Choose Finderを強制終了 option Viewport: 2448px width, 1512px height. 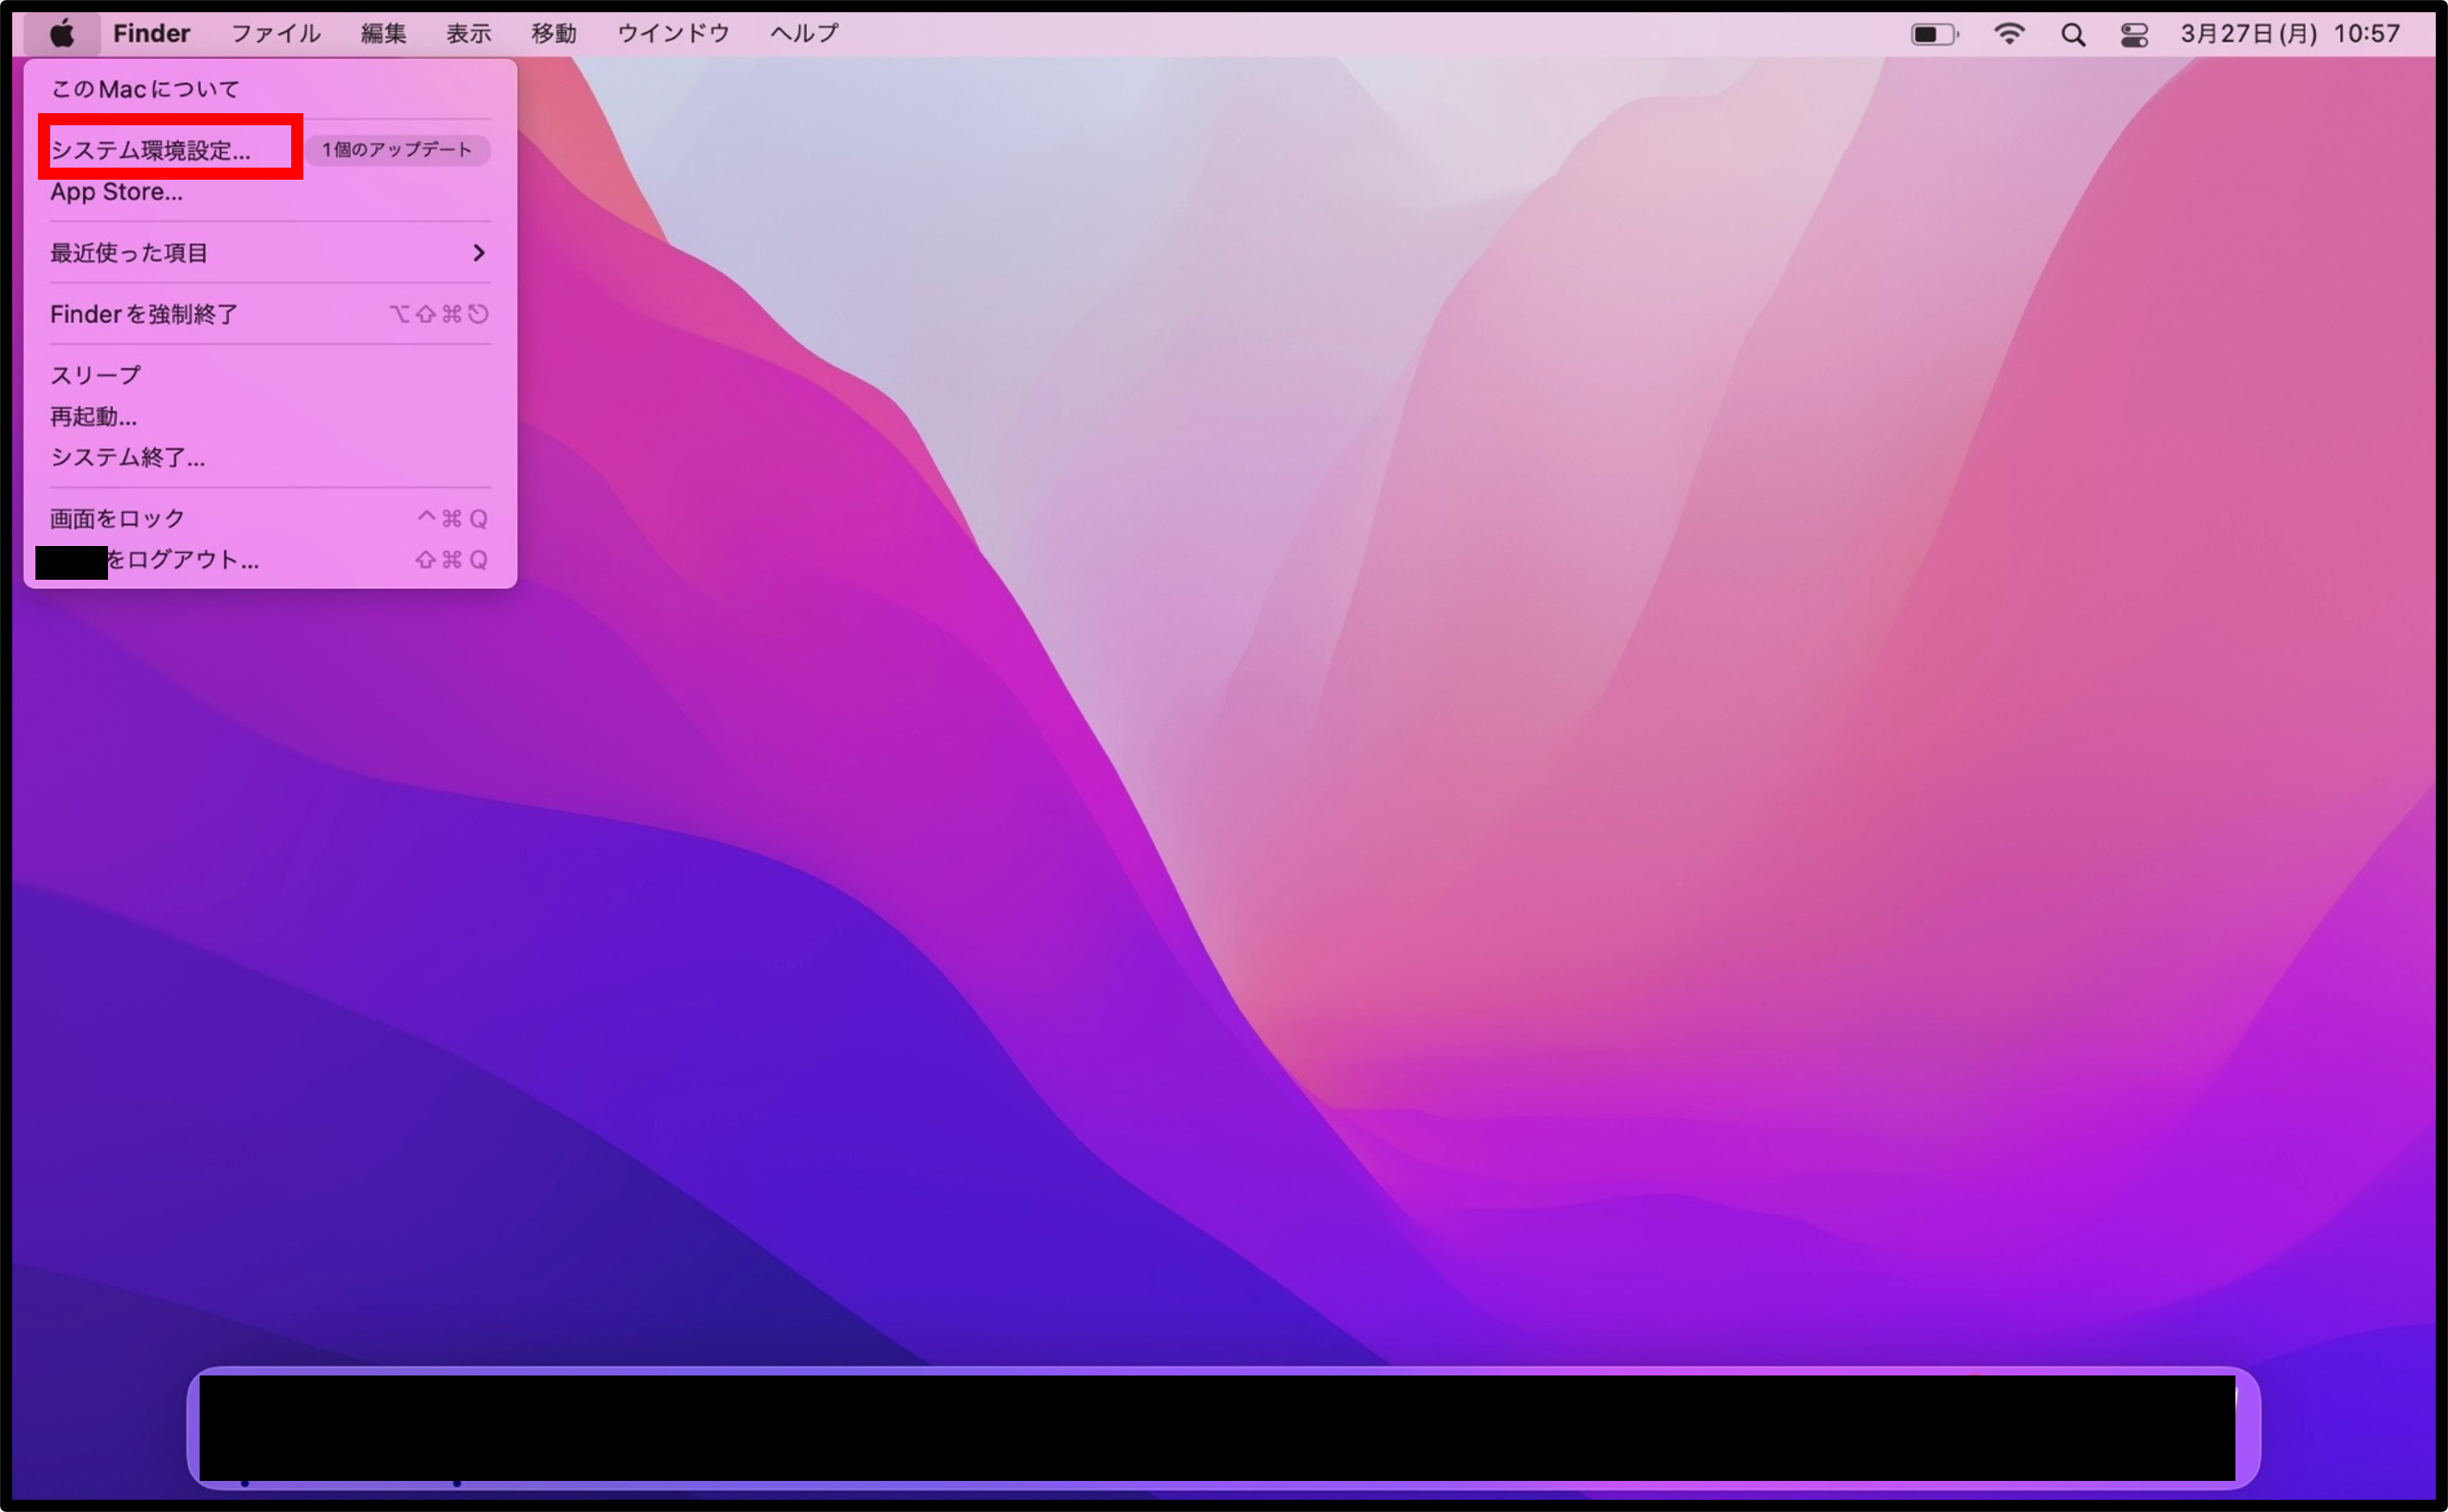144,314
